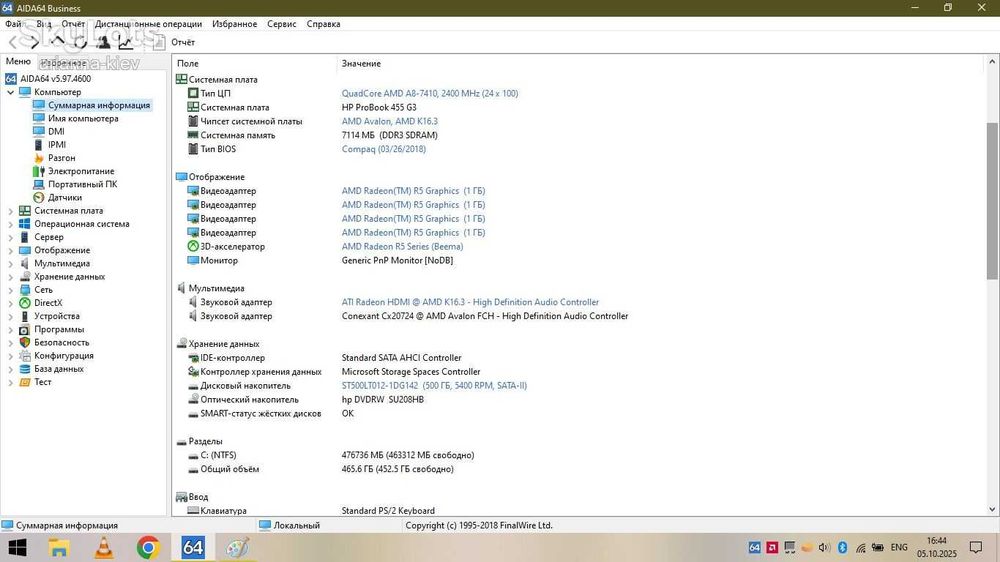Generate a report with the Отчёт toolbar button
1000x562 pixels.
tap(174, 42)
